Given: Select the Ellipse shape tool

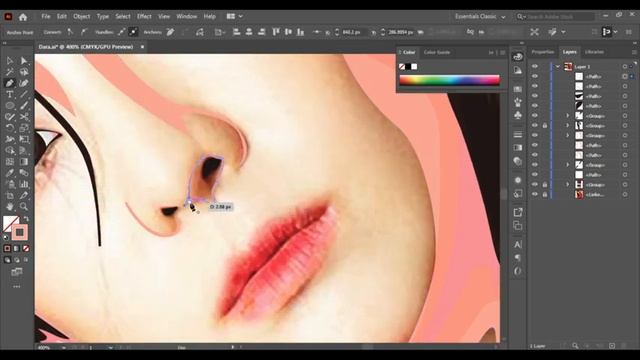Looking at the screenshot, I should click(9, 106).
